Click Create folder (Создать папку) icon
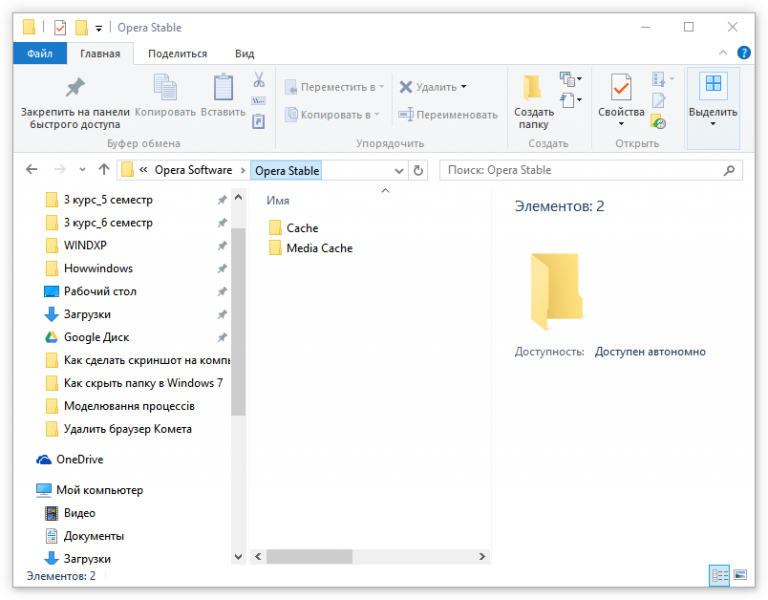Image resolution: width=768 pixels, height=600 pixels. (x=532, y=88)
